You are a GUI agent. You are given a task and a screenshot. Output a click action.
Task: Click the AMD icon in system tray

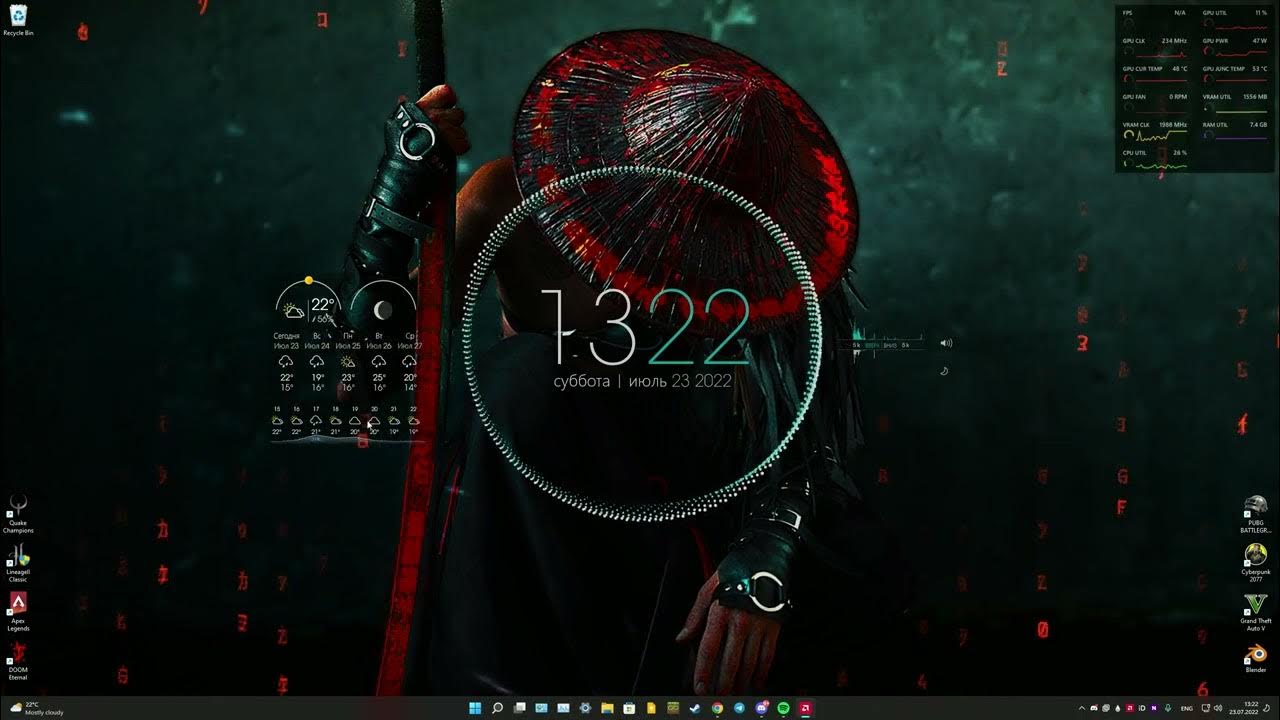[1130, 708]
